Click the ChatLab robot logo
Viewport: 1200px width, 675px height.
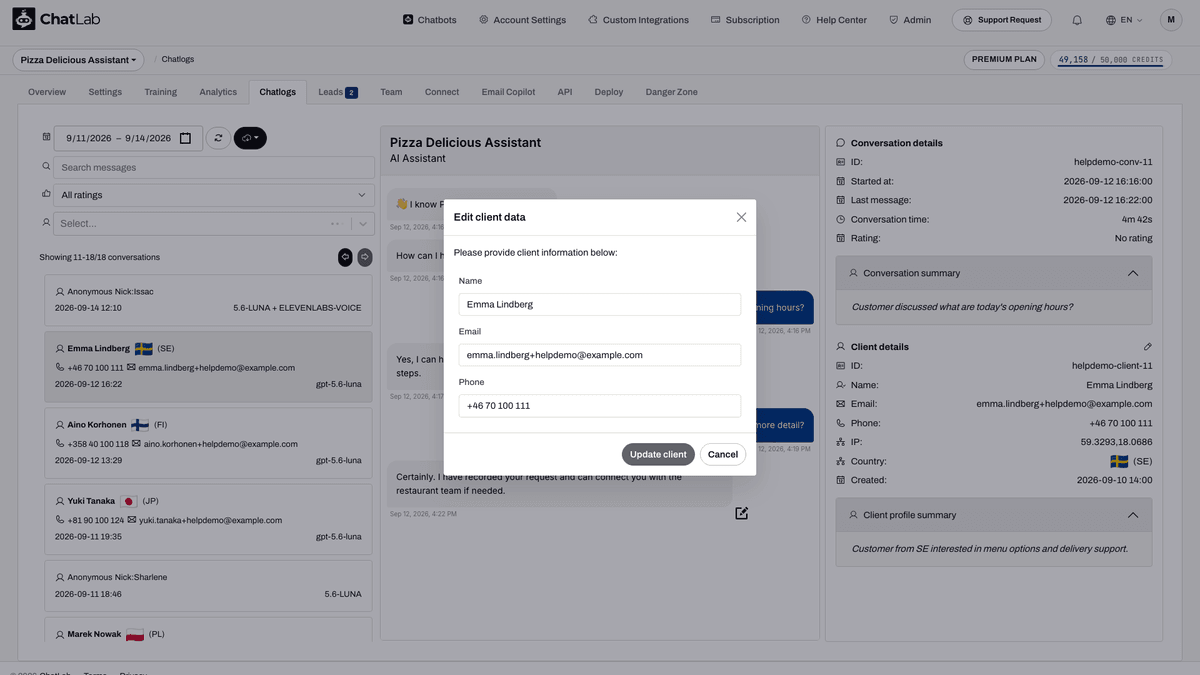pyautogui.click(x=23, y=19)
